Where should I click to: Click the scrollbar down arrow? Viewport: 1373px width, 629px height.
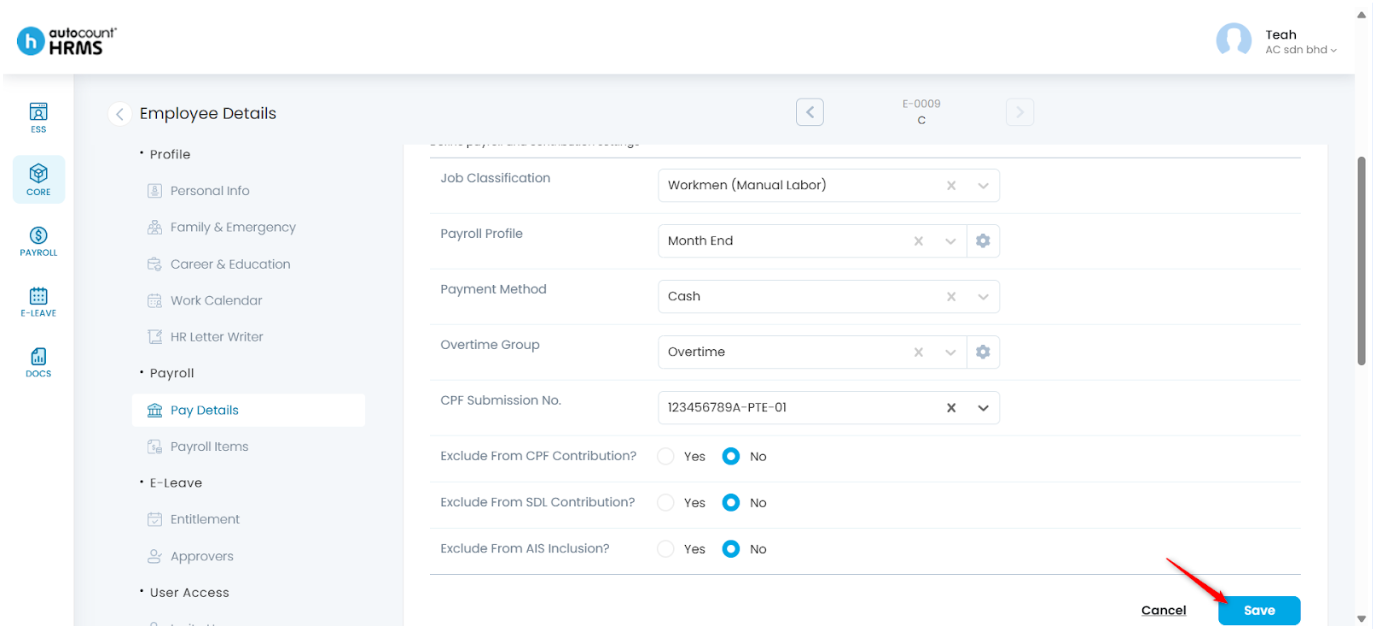(1361, 618)
